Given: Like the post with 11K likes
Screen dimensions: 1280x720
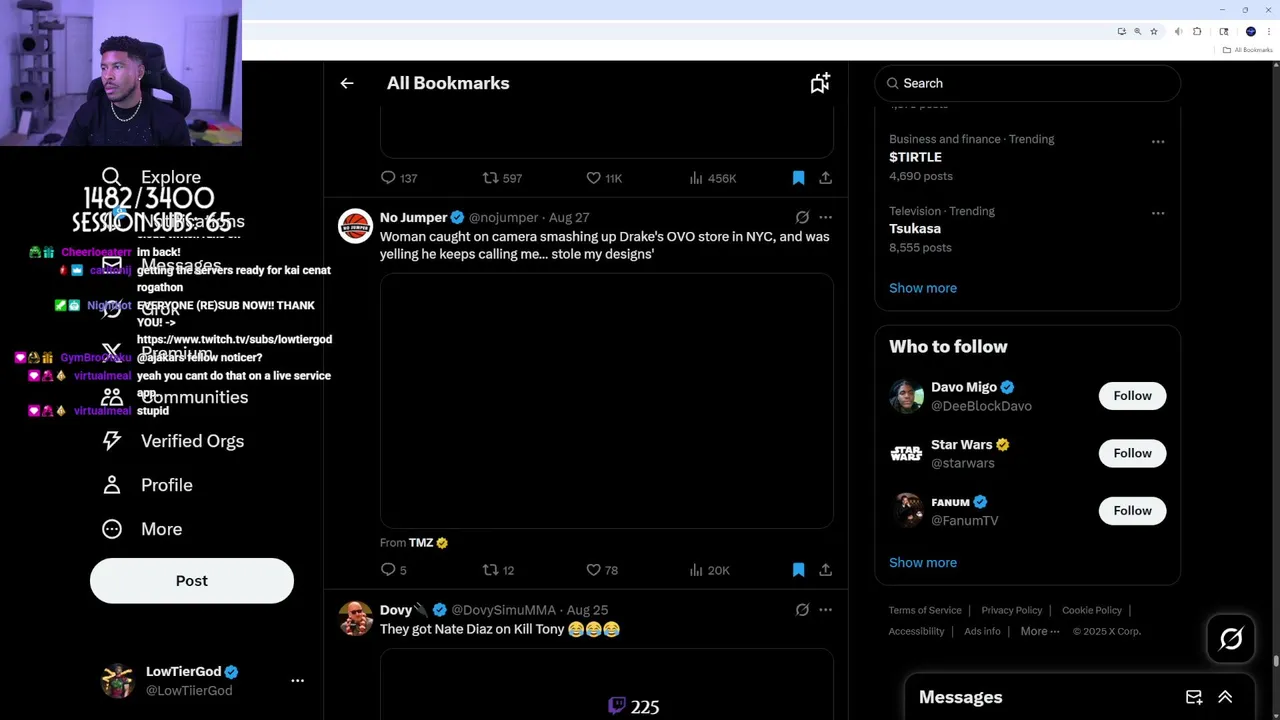Looking at the screenshot, I should pyautogui.click(x=604, y=178).
